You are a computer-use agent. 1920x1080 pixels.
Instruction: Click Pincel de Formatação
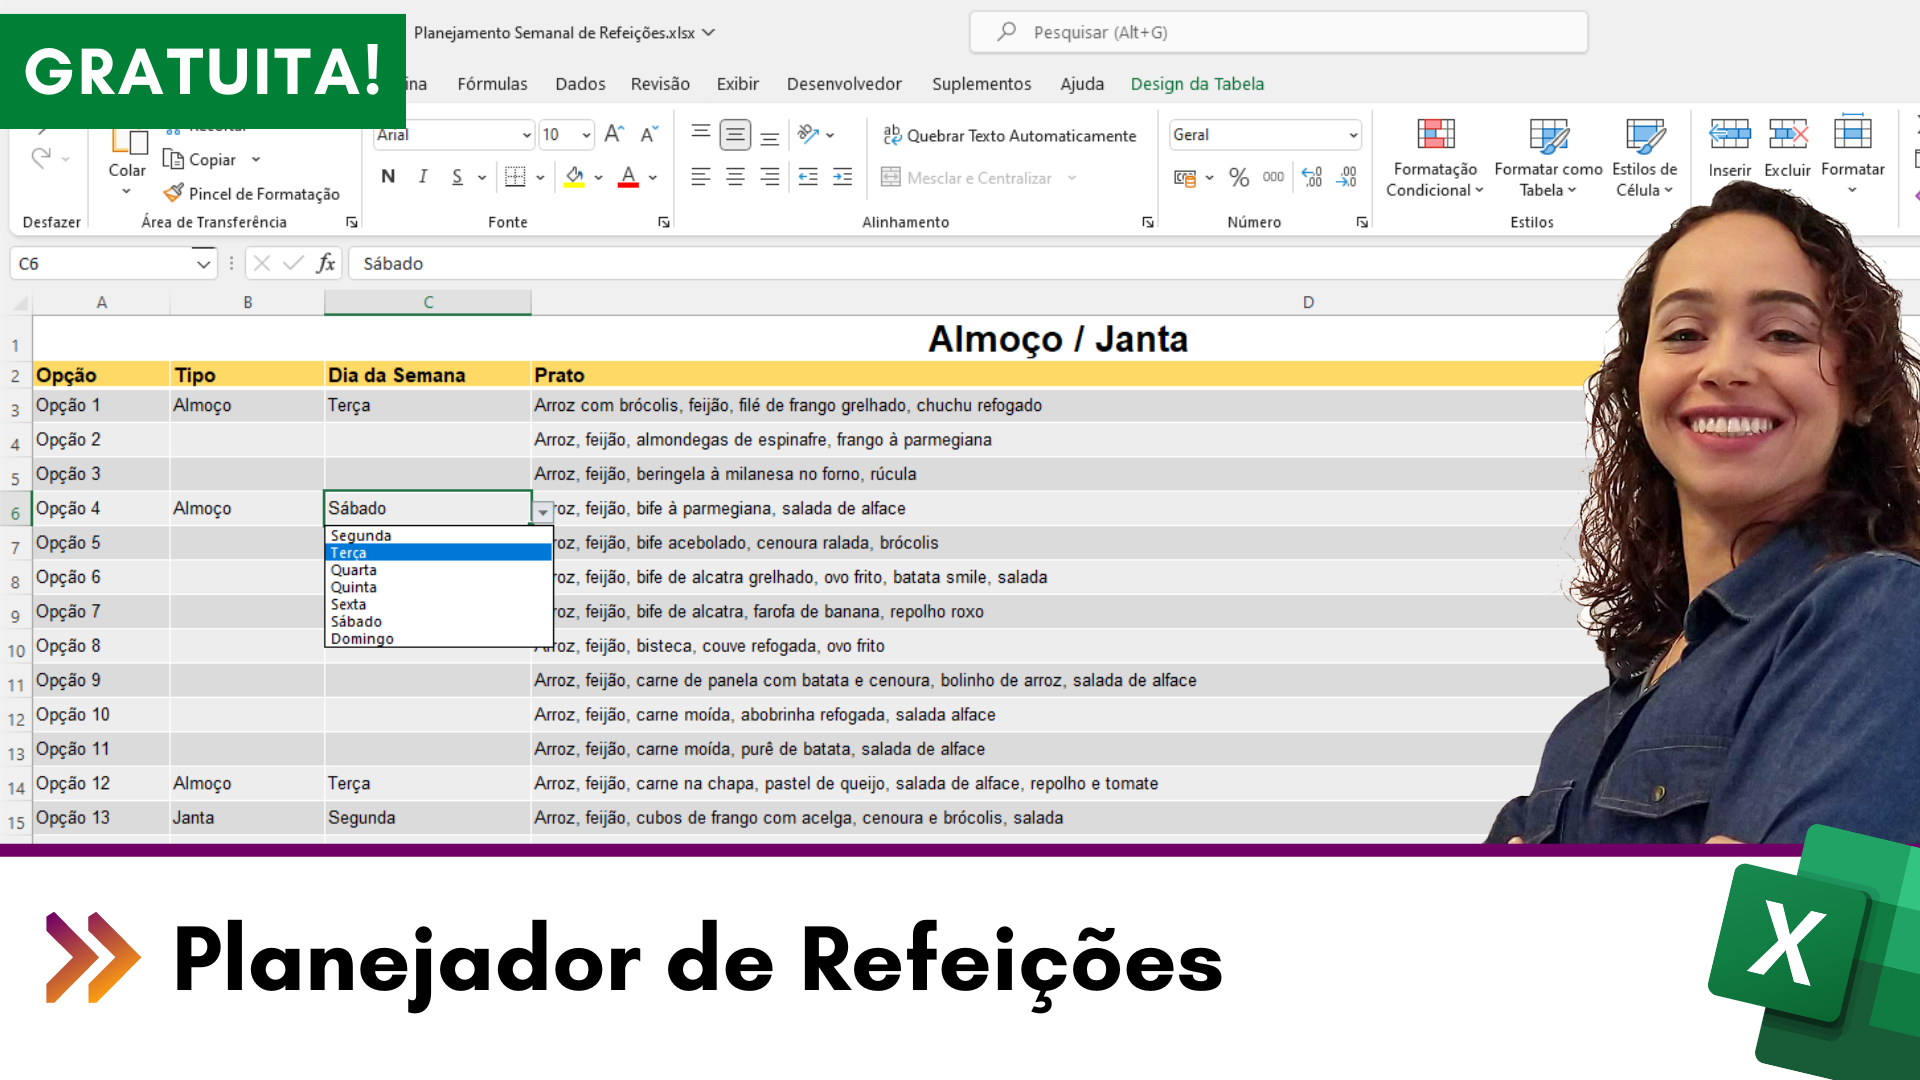(x=252, y=194)
